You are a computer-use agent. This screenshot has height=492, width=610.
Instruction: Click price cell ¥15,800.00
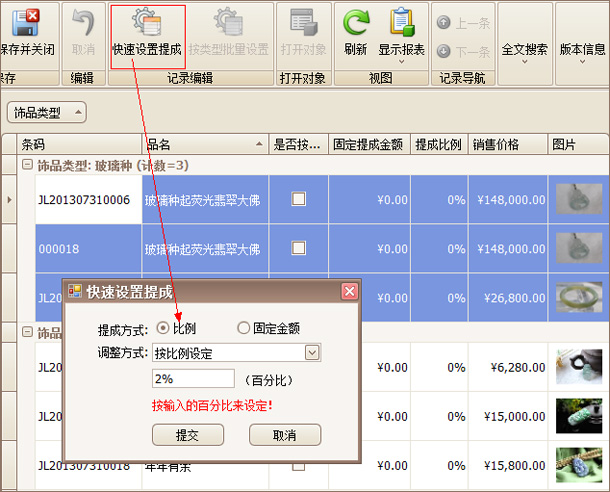(508, 465)
